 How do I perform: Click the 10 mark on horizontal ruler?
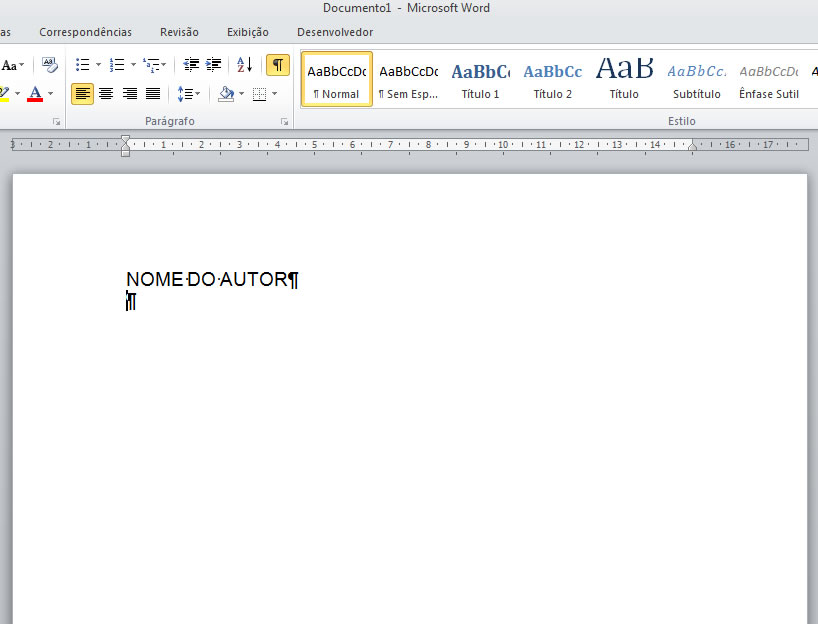click(x=503, y=145)
